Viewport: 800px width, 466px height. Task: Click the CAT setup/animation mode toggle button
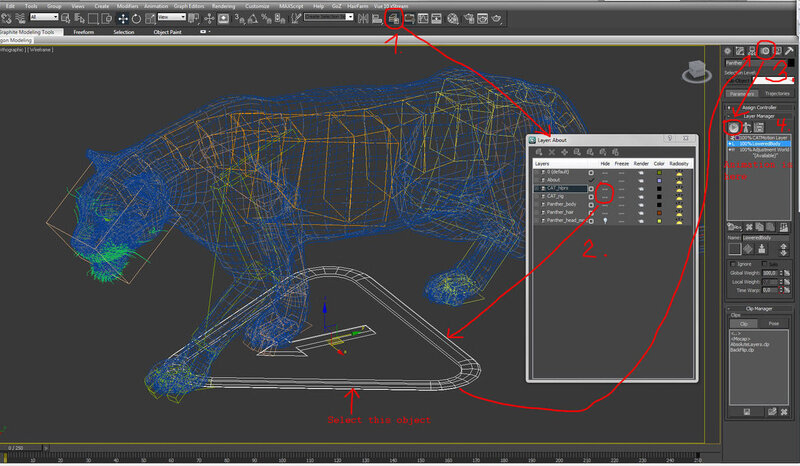click(x=734, y=127)
